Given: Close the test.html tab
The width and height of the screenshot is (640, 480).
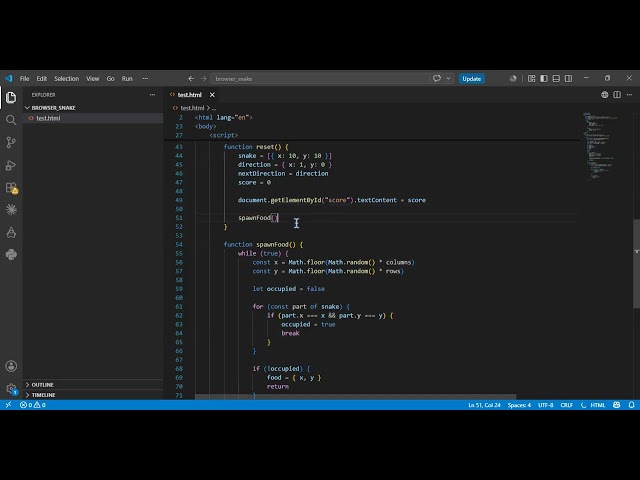Looking at the screenshot, I should coord(212,95).
